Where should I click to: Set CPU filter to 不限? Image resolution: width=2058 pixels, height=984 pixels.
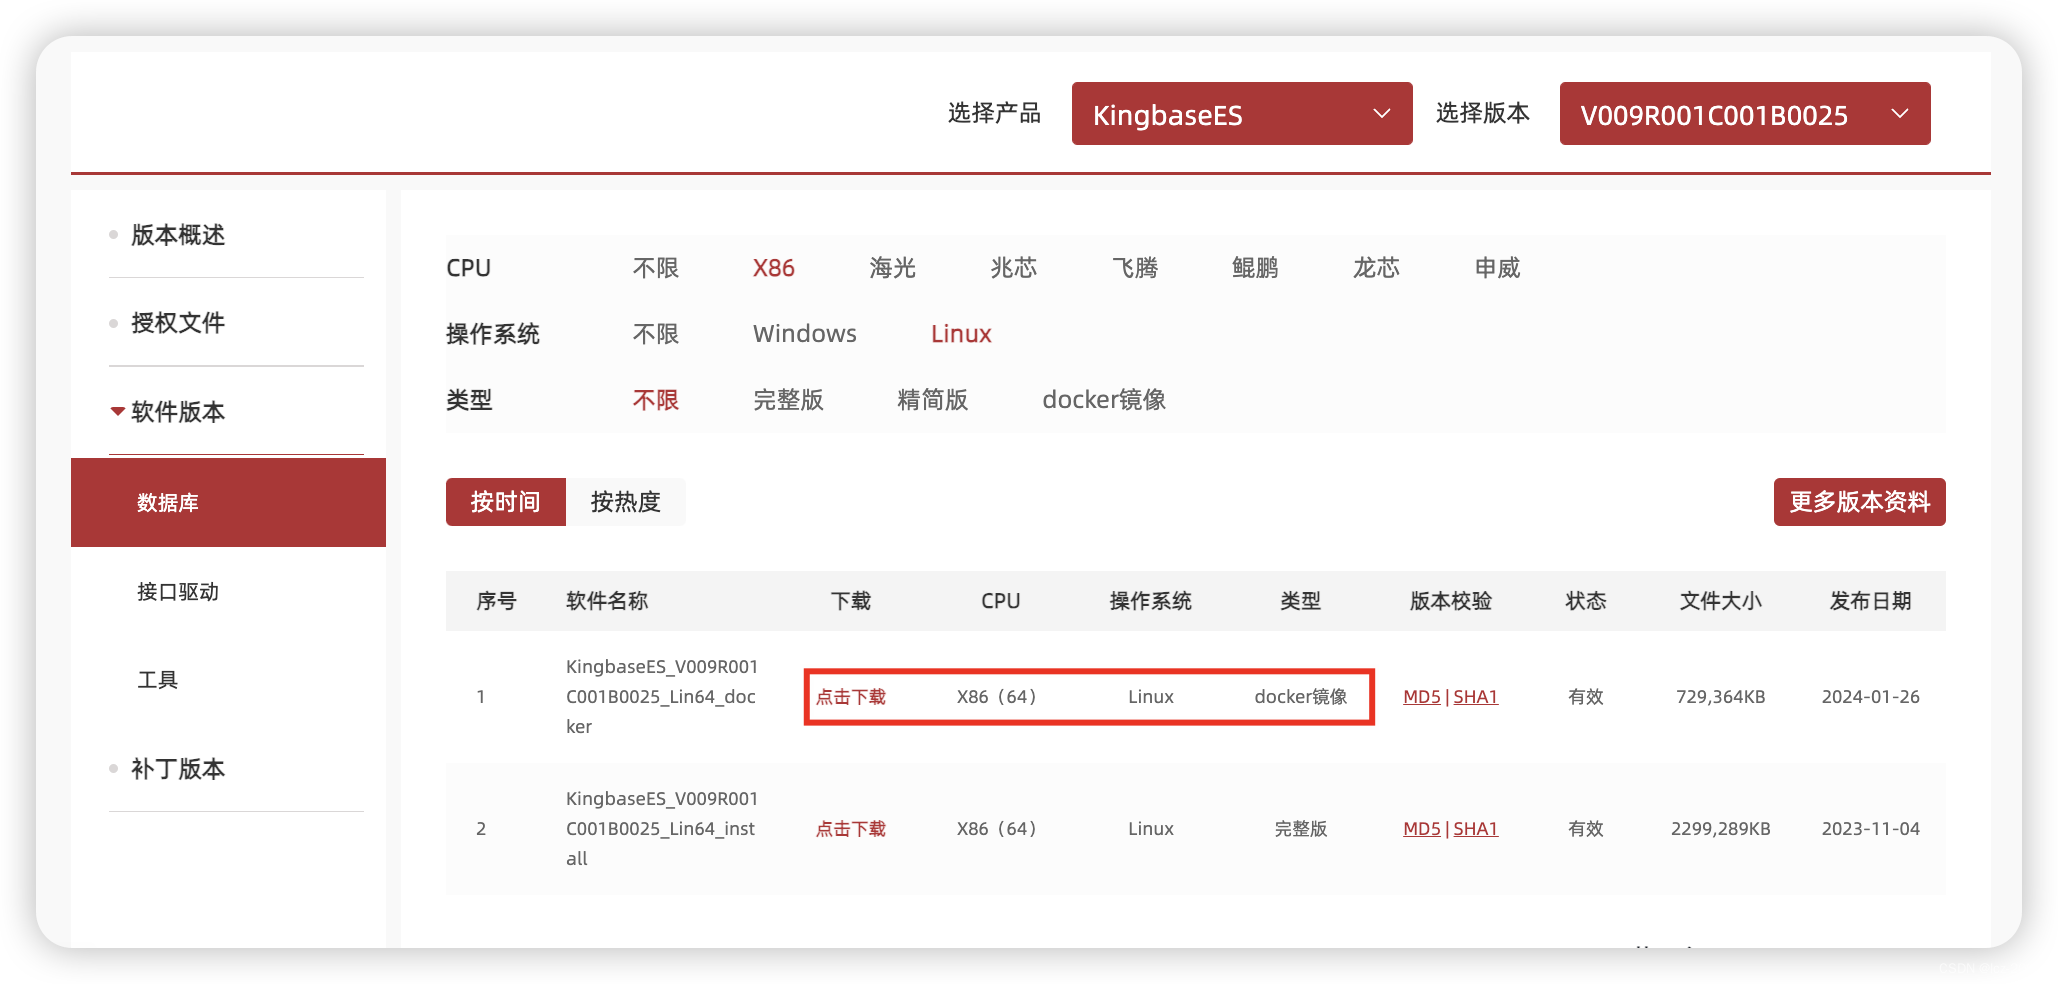click(656, 268)
